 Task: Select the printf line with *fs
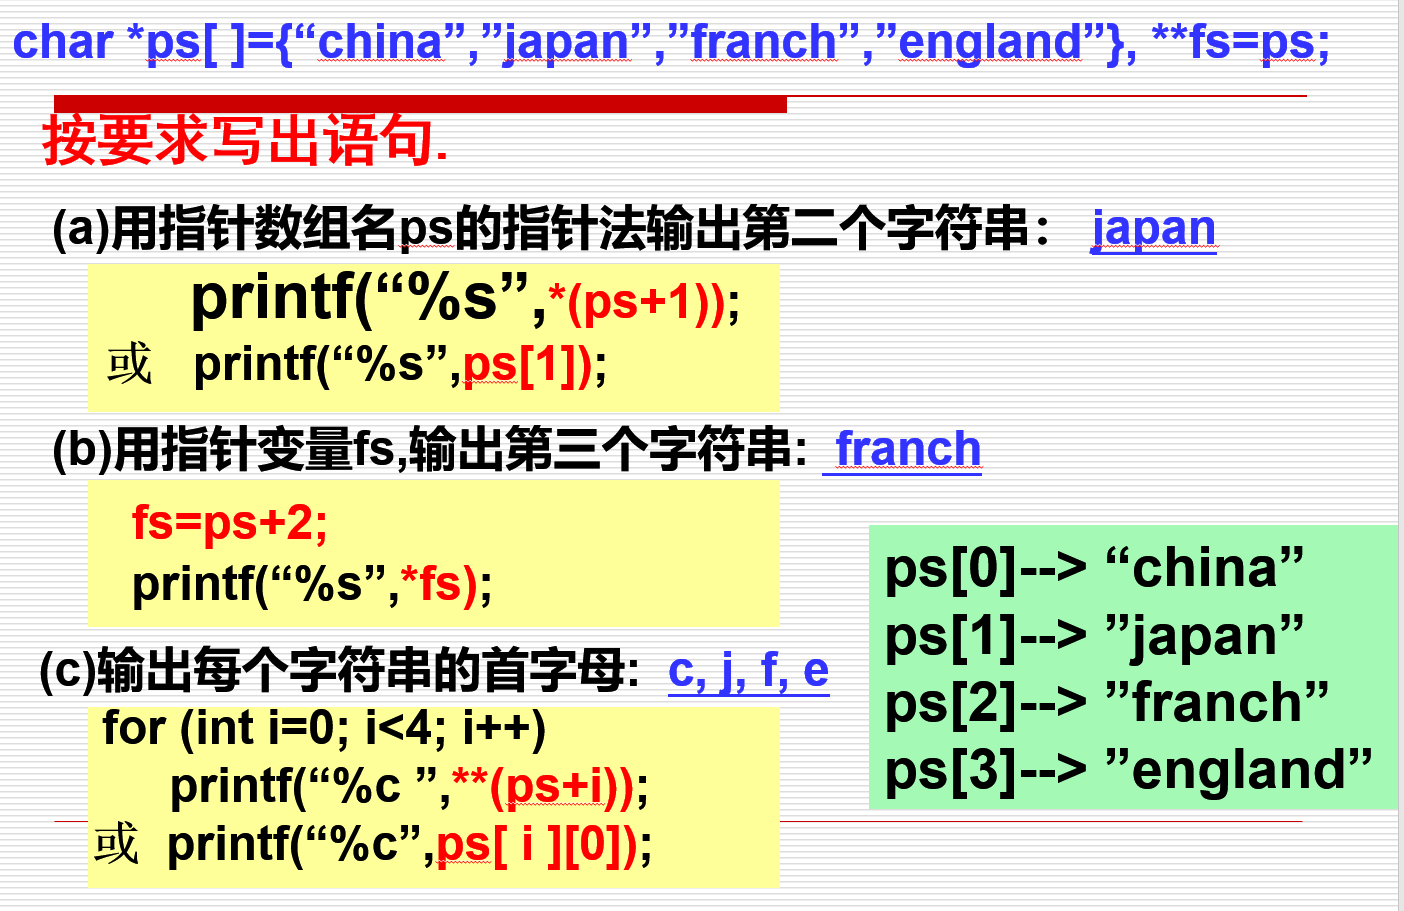312,584
